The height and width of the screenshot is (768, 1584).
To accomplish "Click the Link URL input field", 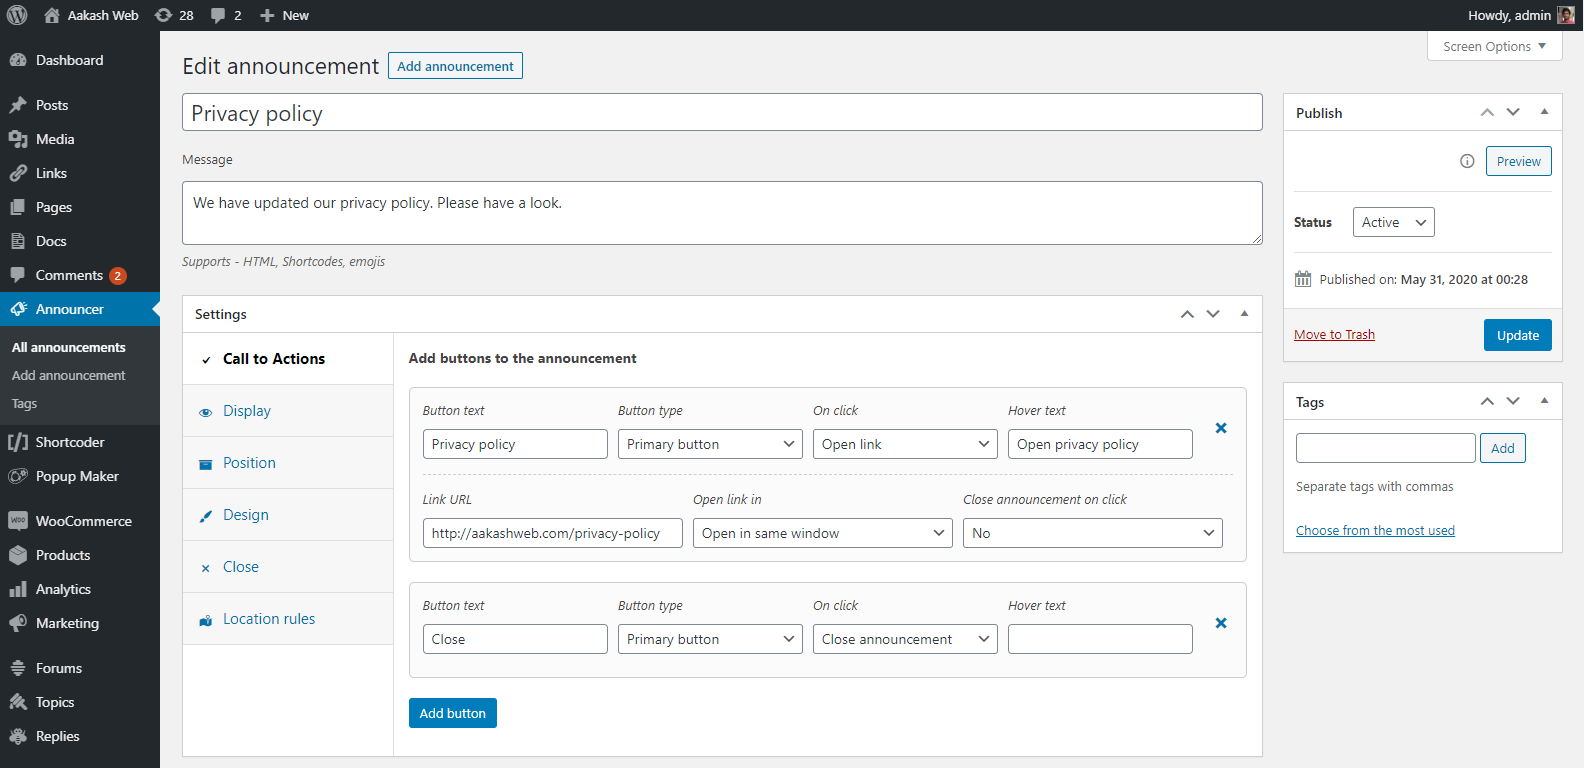I will coord(552,533).
